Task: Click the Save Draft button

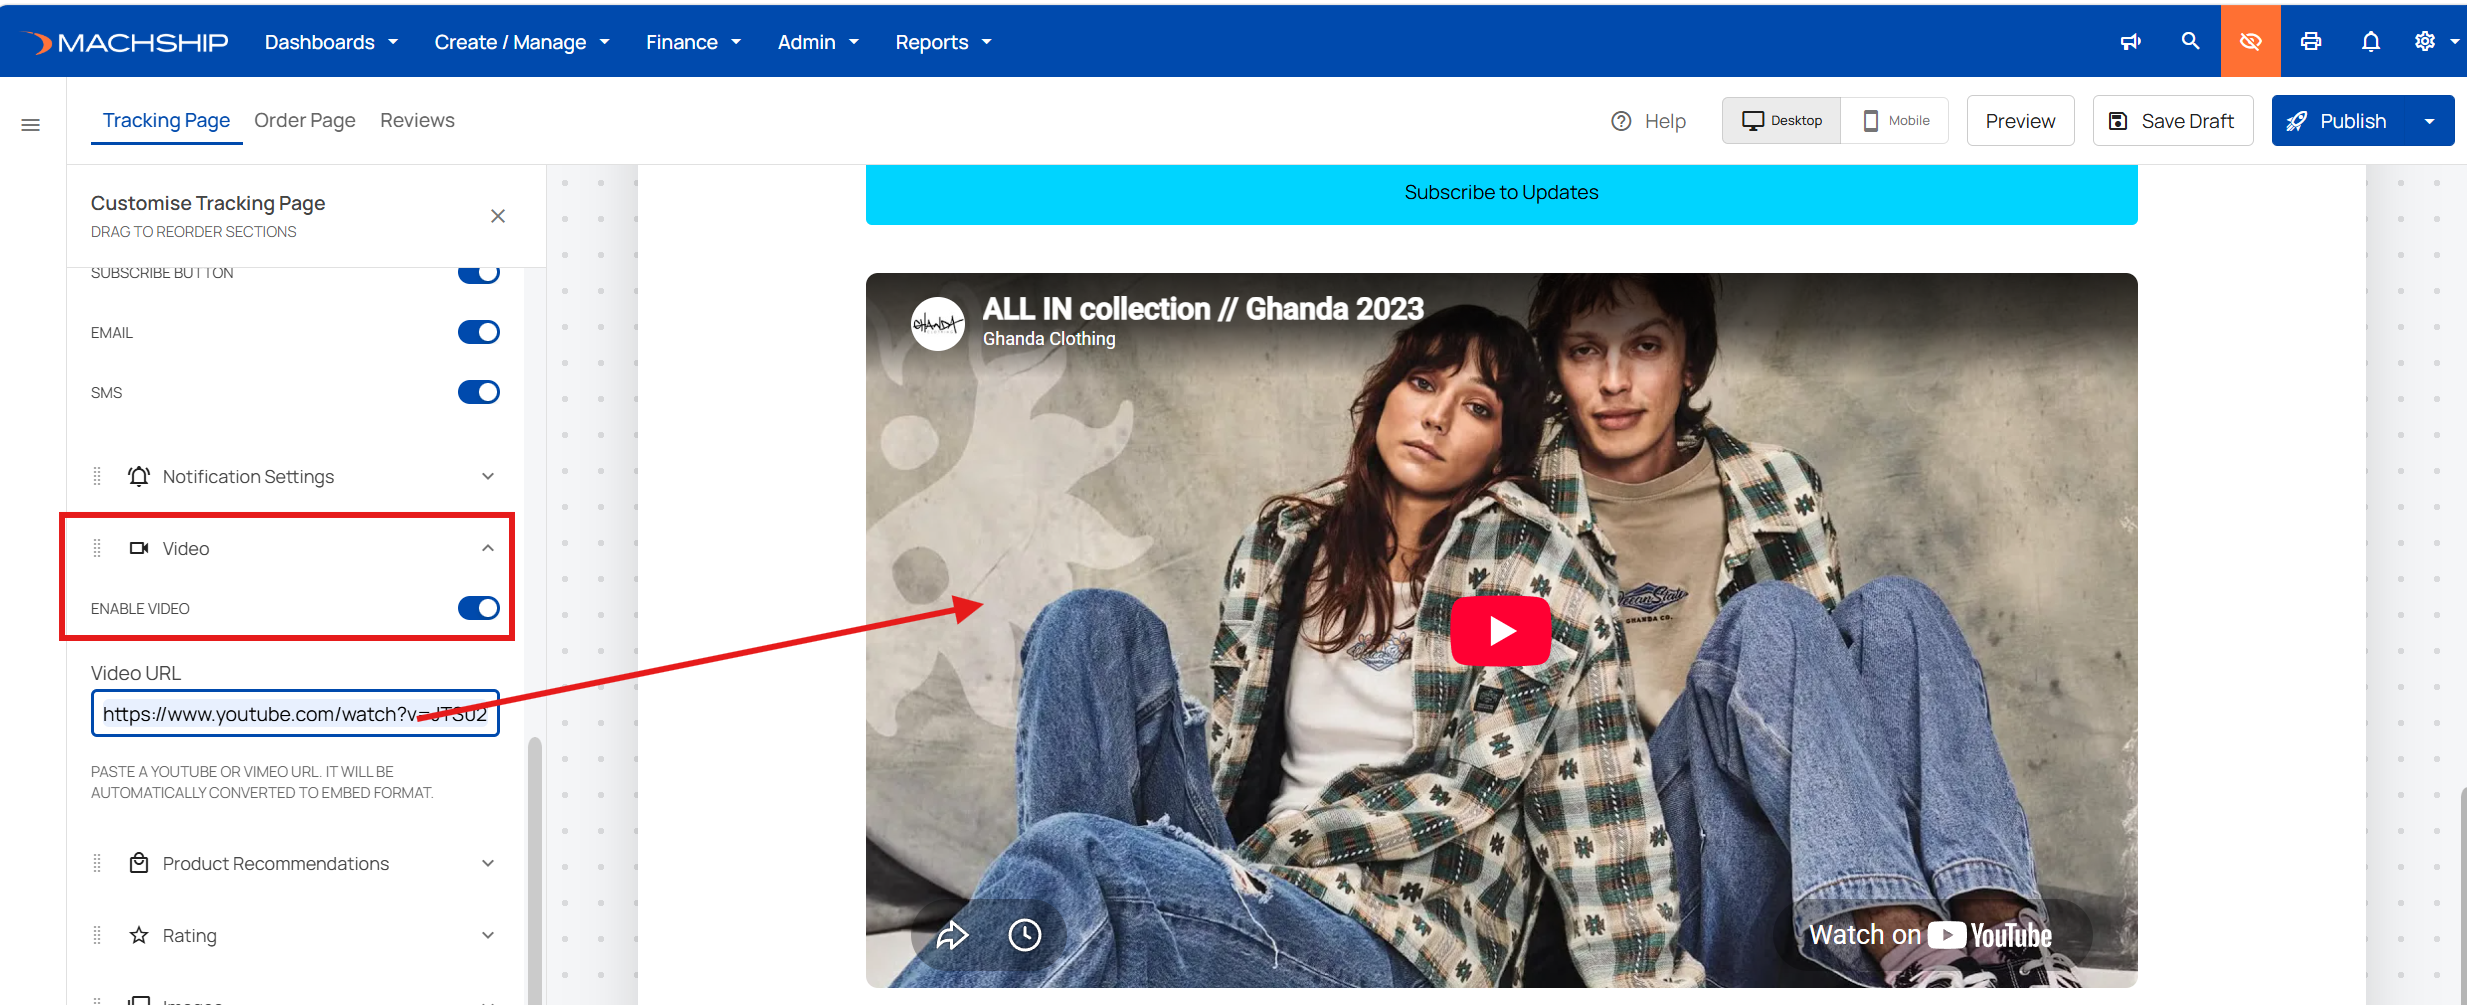Action: [2173, 121]
